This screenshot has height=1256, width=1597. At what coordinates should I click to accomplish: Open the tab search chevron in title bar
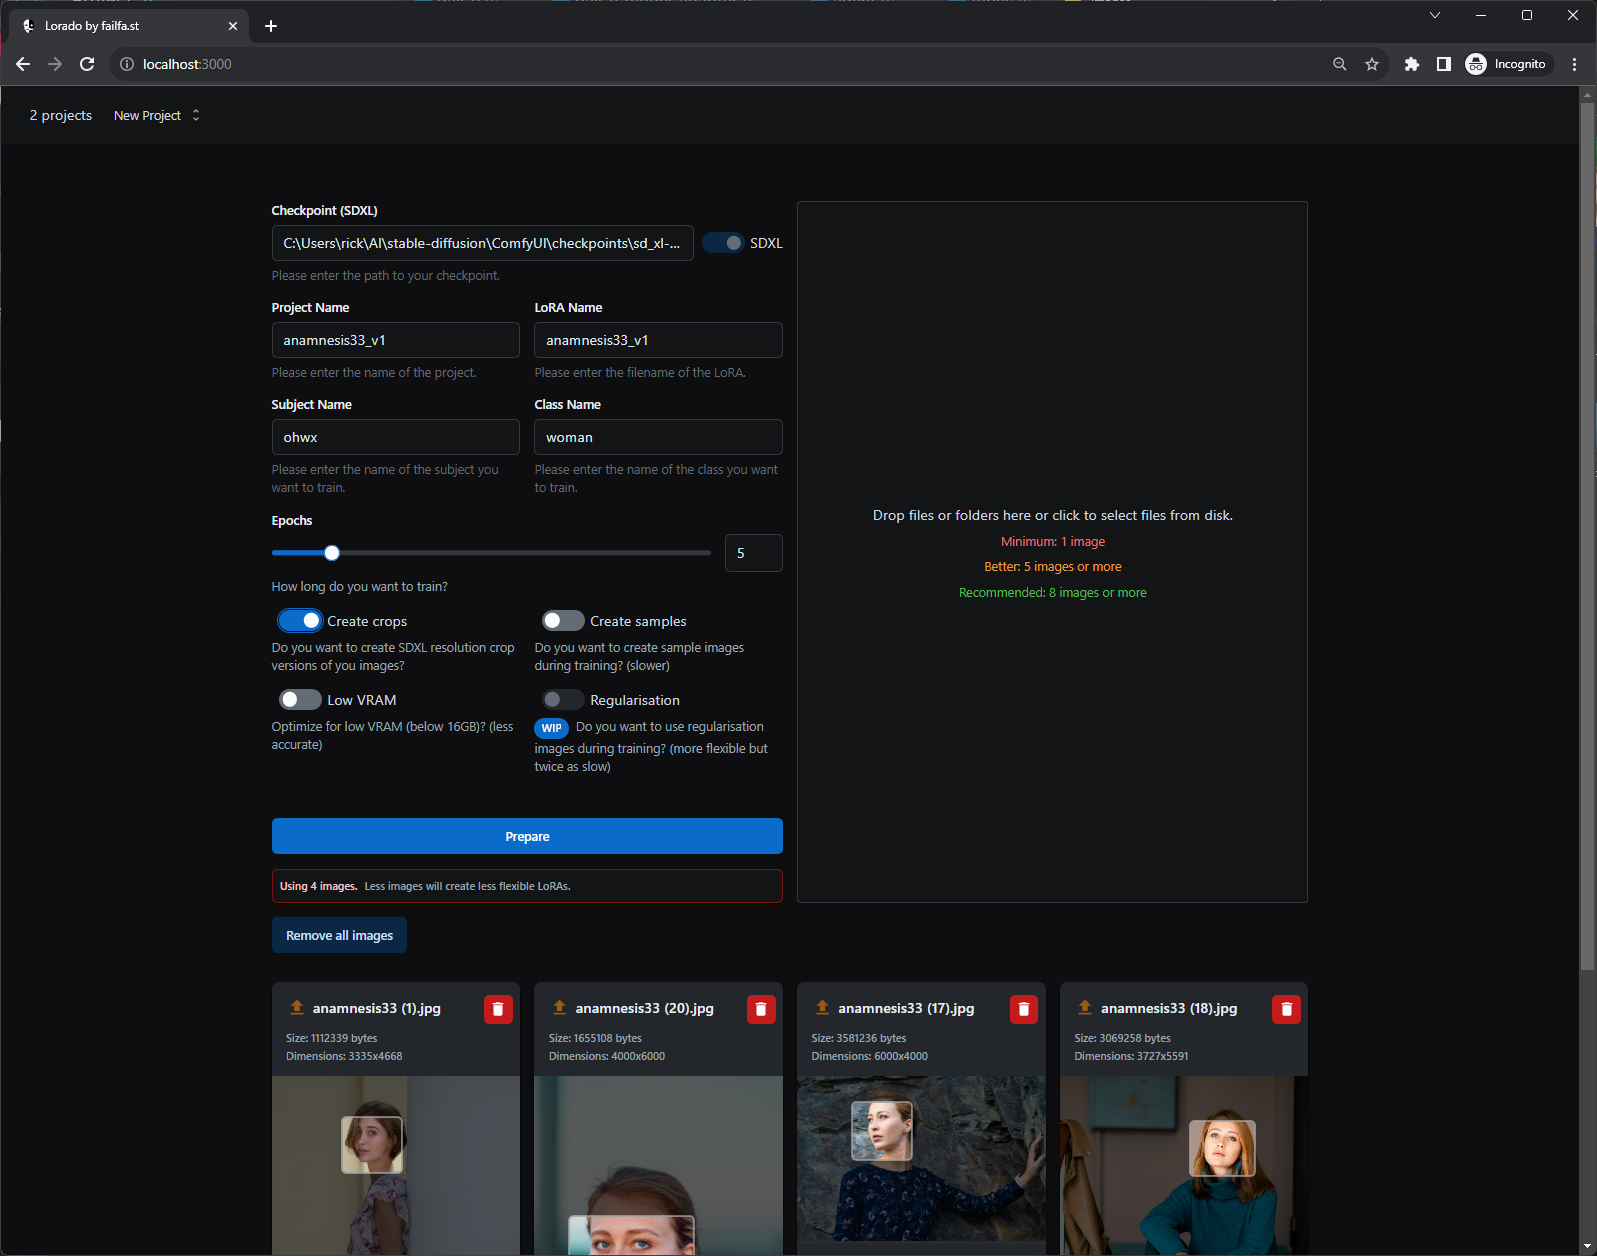1435,15
